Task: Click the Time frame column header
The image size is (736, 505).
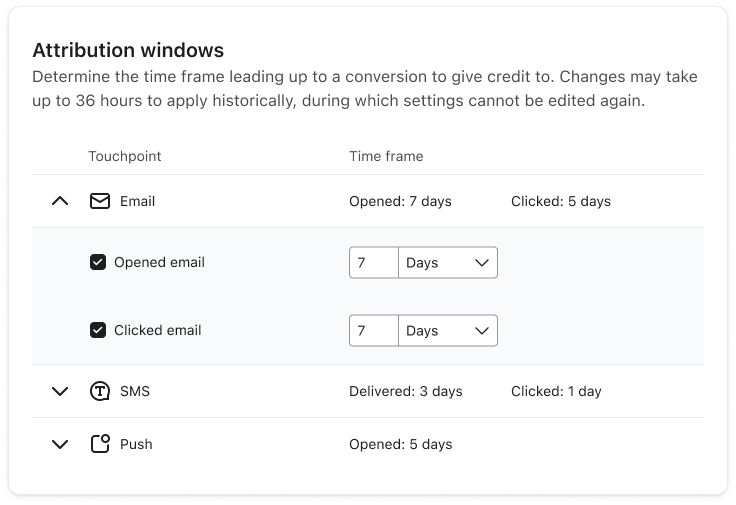Action: point(386,156)
